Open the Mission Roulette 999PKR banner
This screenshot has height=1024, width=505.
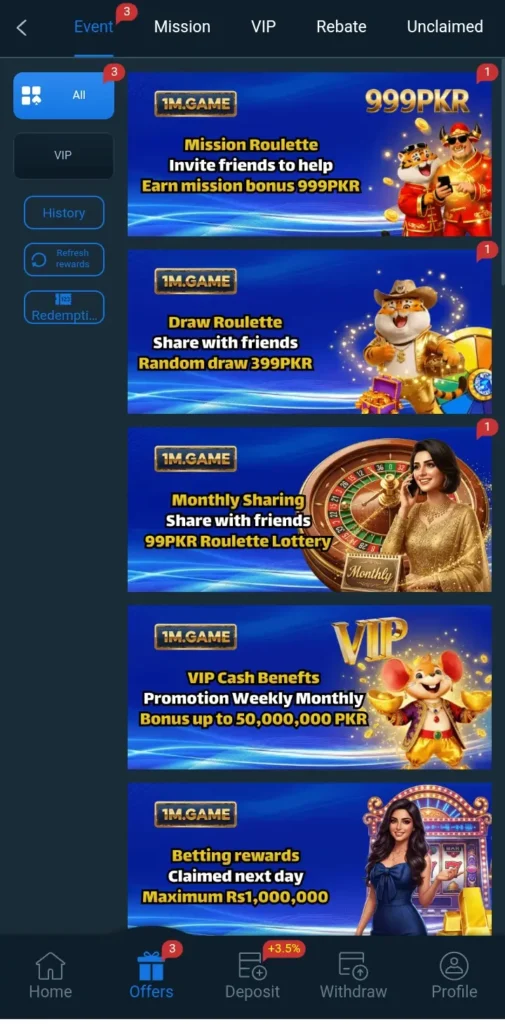point(310,154)
